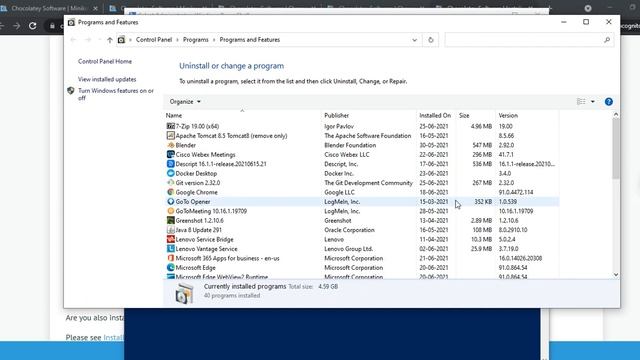Click the Docker Desktop icon
The width and height of the screenshot is (640, 360).
(171, 173)
